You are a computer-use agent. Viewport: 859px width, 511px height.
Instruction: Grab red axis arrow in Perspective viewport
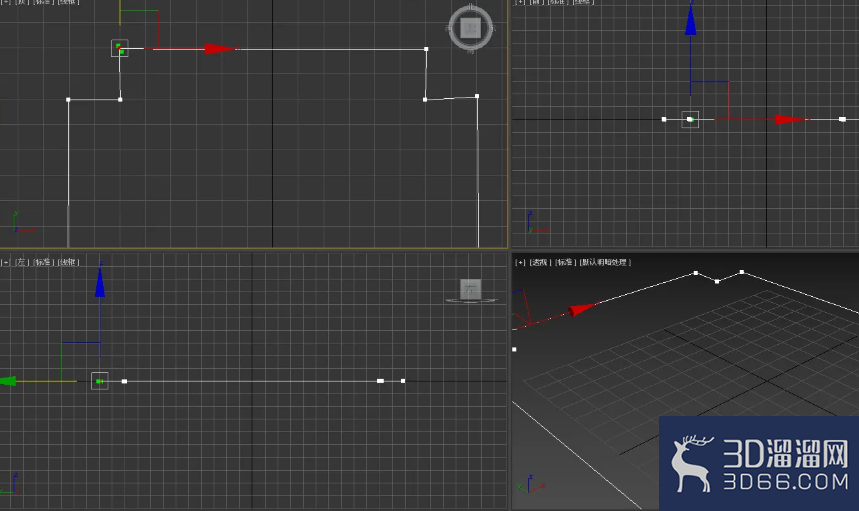tap(583, 308)
